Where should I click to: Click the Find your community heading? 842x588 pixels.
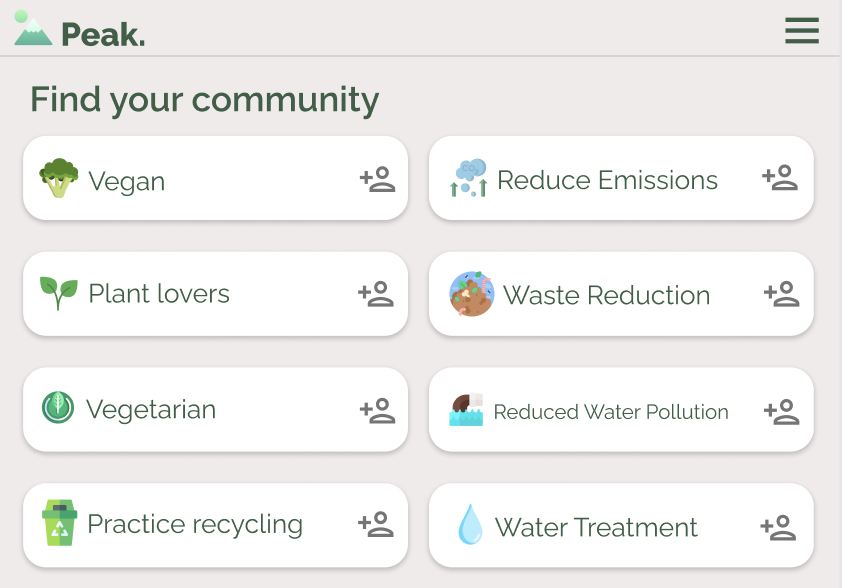click(205, 100)
